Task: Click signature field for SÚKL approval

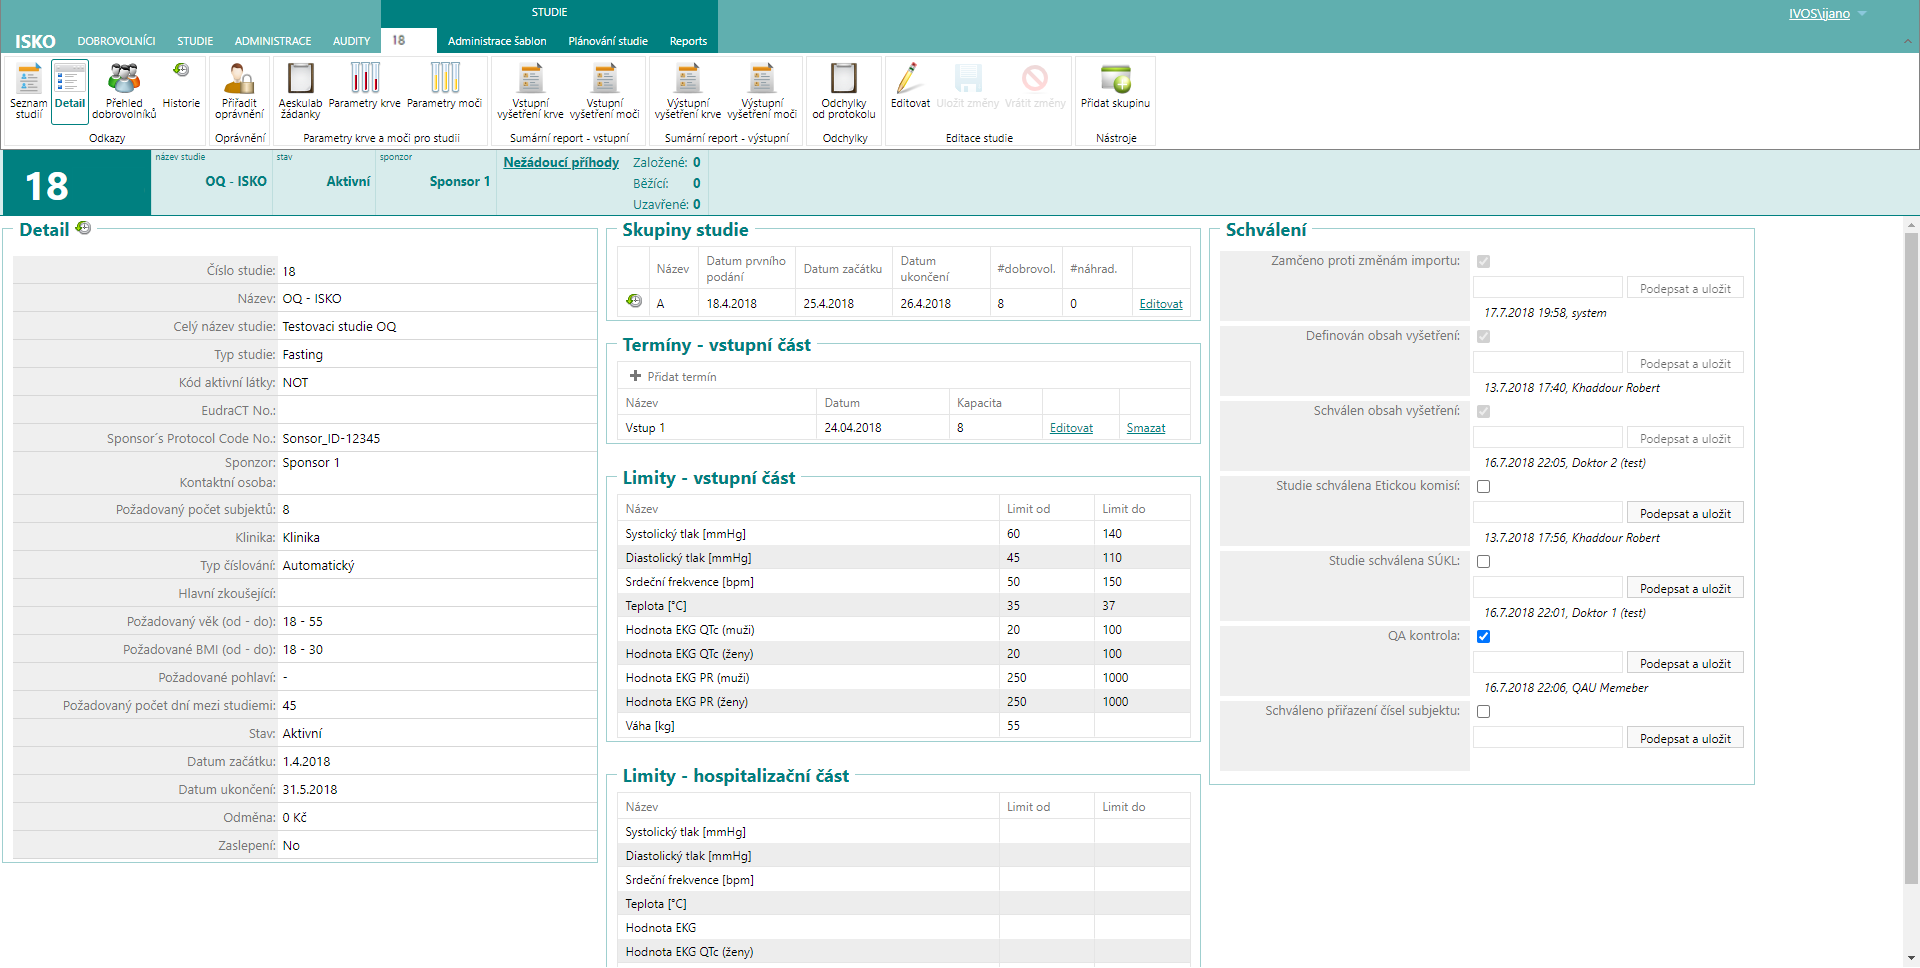Action: (x=1548, y=588)
